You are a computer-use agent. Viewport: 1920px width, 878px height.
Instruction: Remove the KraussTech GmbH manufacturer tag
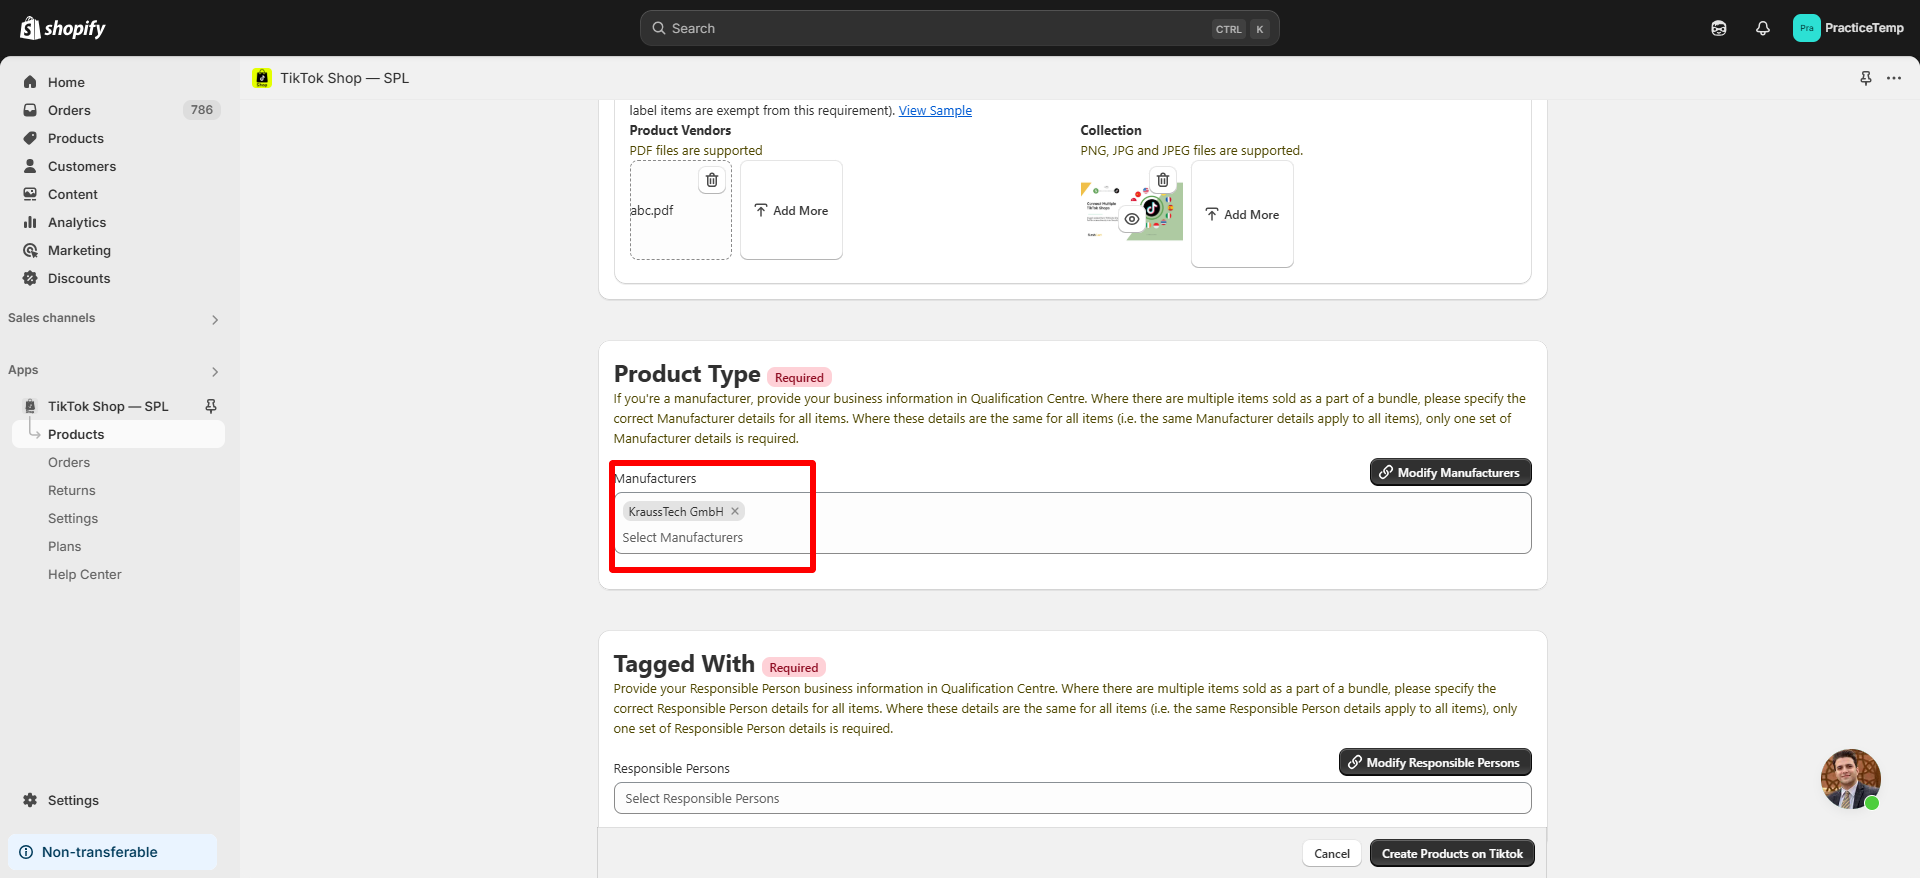click(735, 511)
